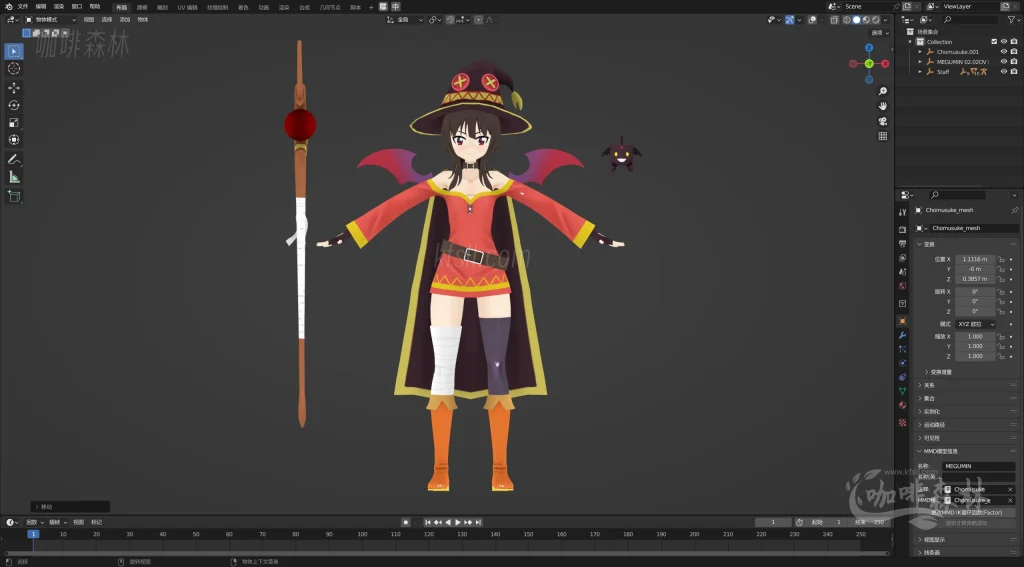Hide Chomusuke.001 in viewport
Viewport: 1024px width, 567px height.
click(1004, 52)
